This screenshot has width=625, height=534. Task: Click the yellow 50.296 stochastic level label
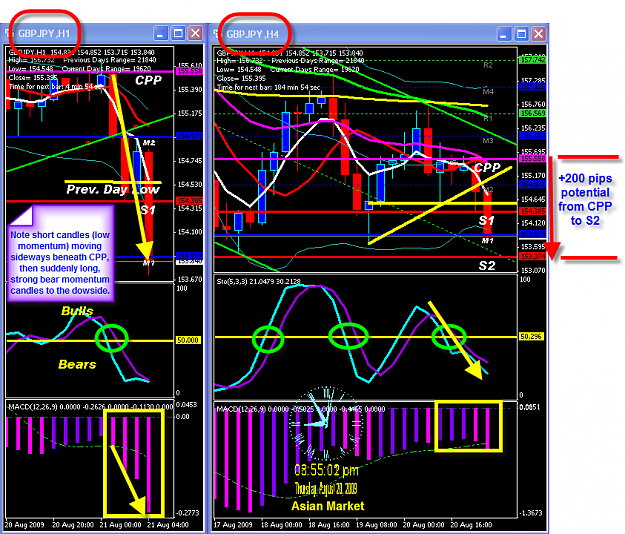pyautogui.click(x=531, y=337)
